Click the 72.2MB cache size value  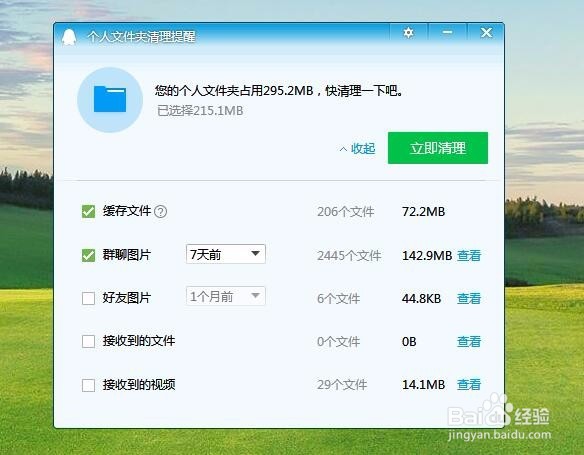click(423, 211)
